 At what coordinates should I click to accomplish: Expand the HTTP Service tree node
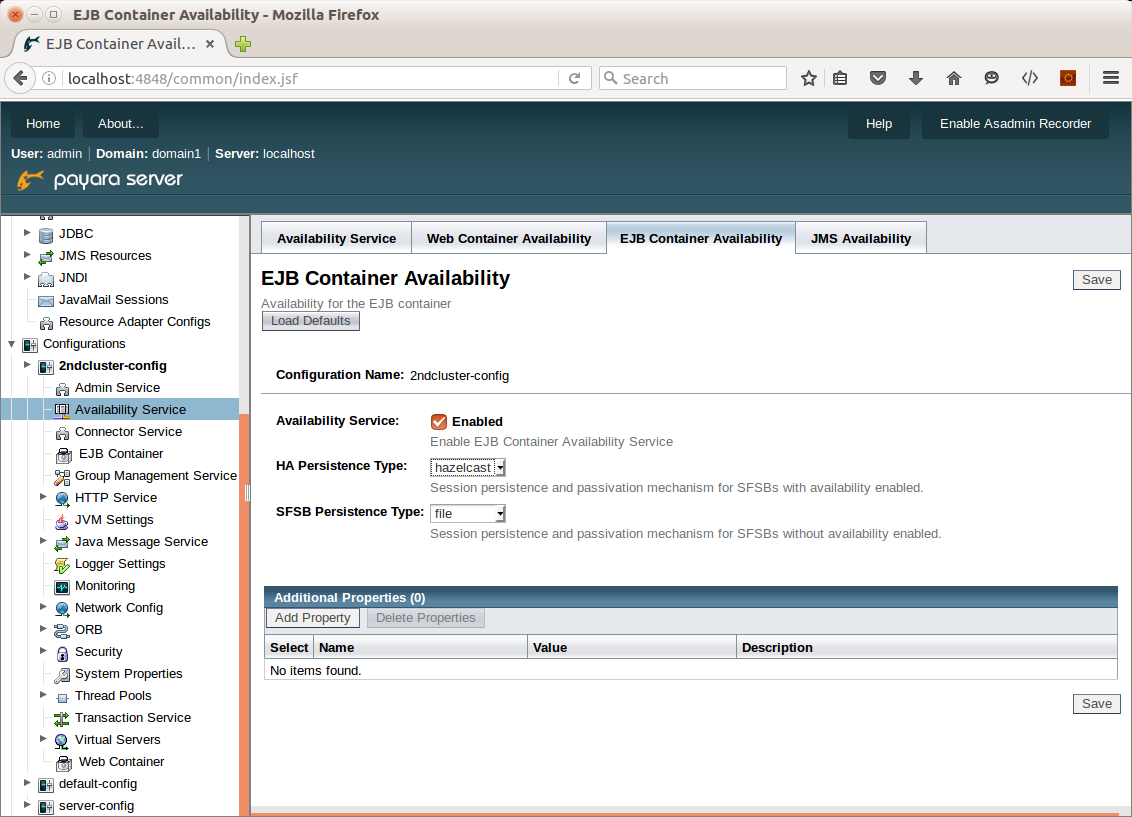point(43,497)
